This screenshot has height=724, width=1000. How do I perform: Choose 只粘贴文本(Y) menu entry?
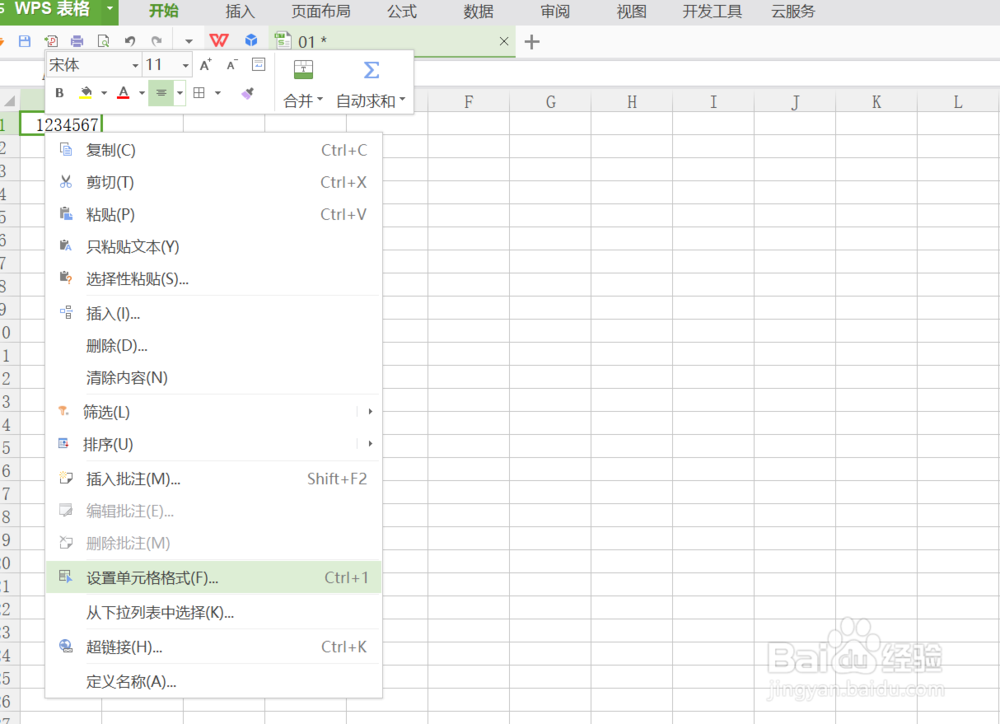click(x=214, y=247)
